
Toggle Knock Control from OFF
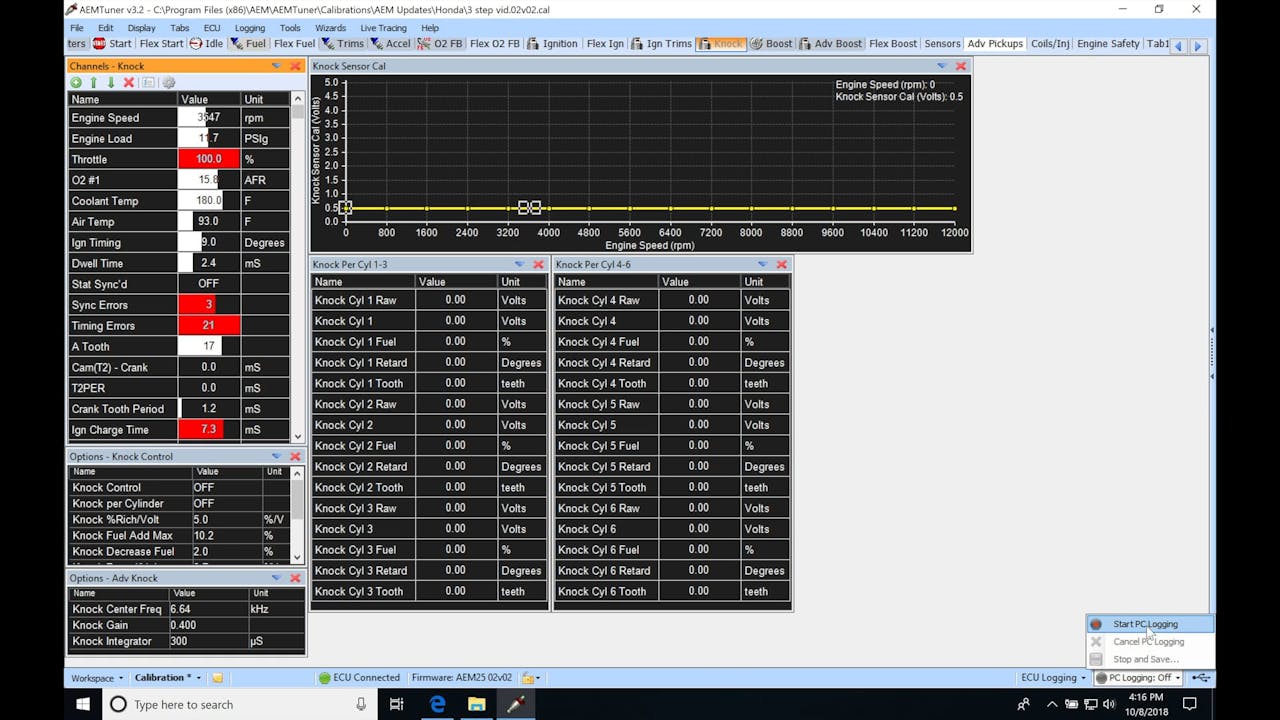[203, 487]
